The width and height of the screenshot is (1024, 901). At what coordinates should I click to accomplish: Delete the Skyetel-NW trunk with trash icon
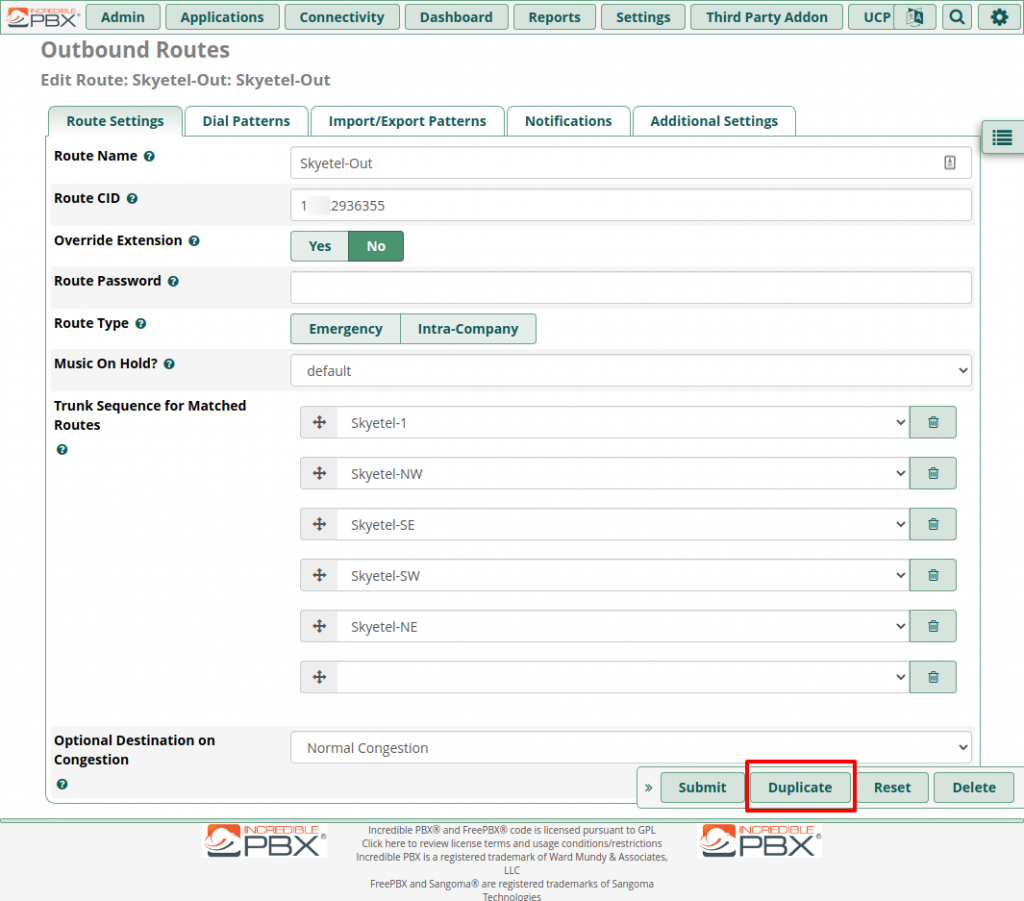[933, 473]
